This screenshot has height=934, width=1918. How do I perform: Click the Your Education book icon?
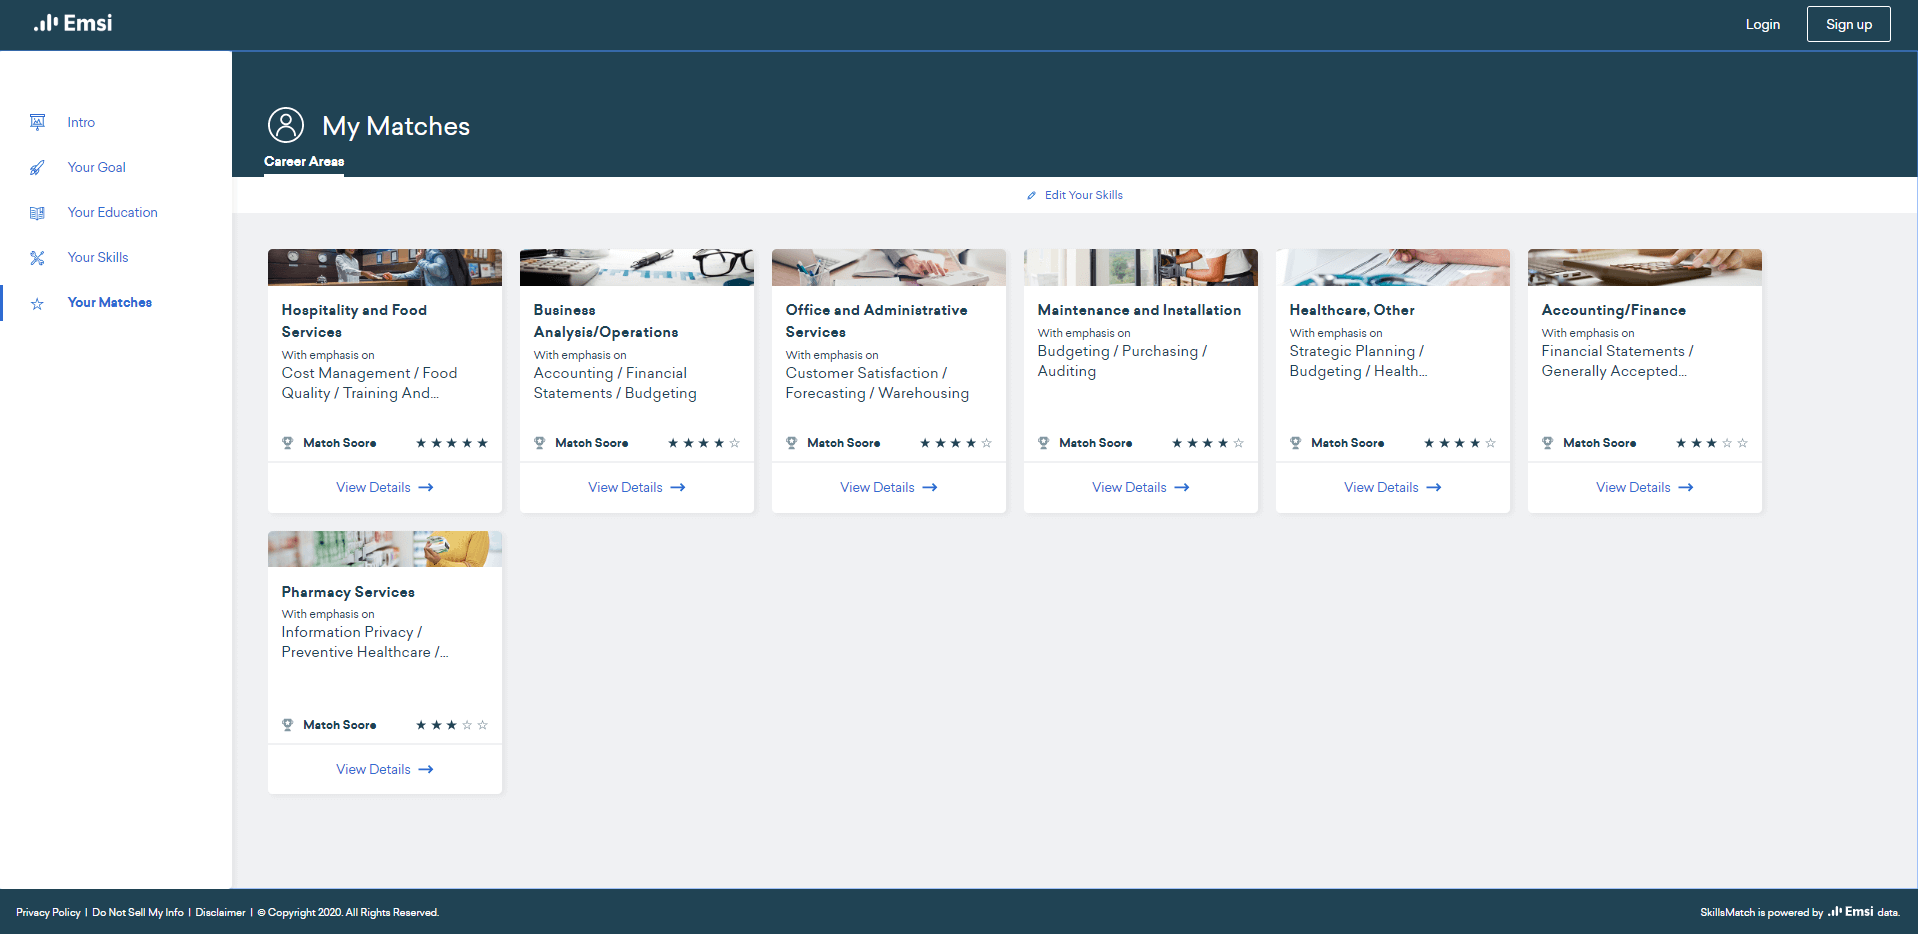coord(37,213)
